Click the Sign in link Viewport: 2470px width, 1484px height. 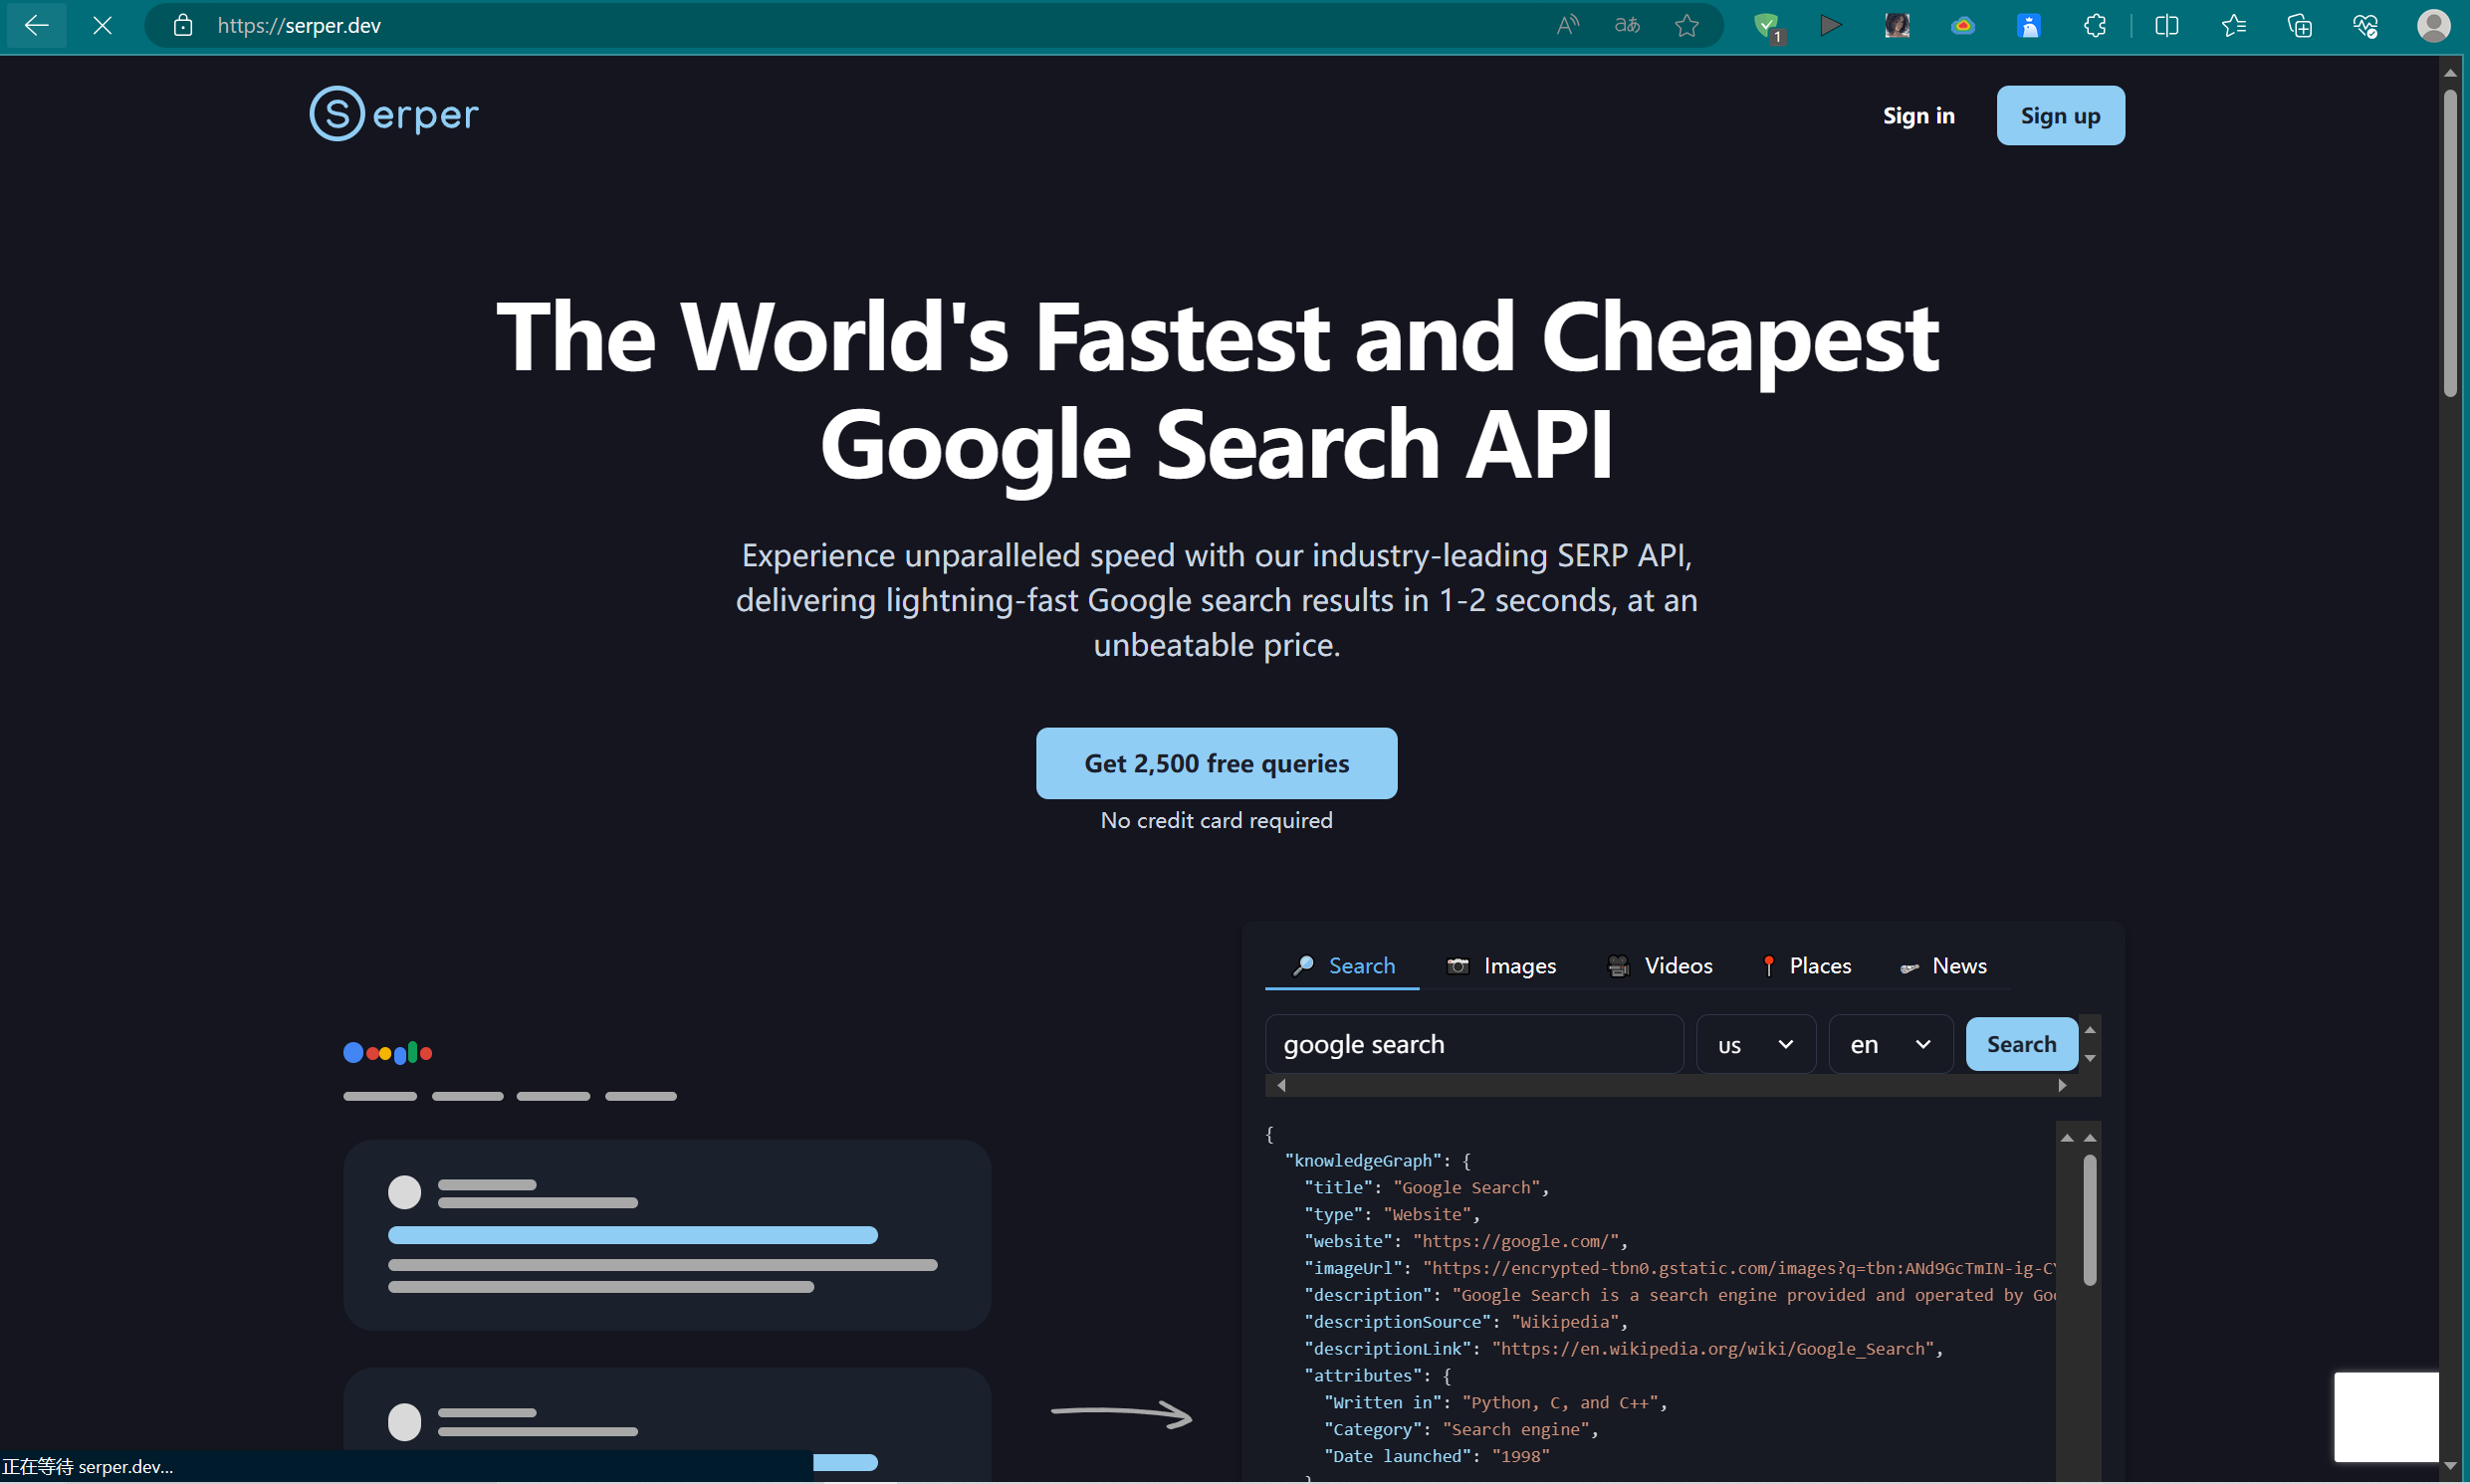1918,115
